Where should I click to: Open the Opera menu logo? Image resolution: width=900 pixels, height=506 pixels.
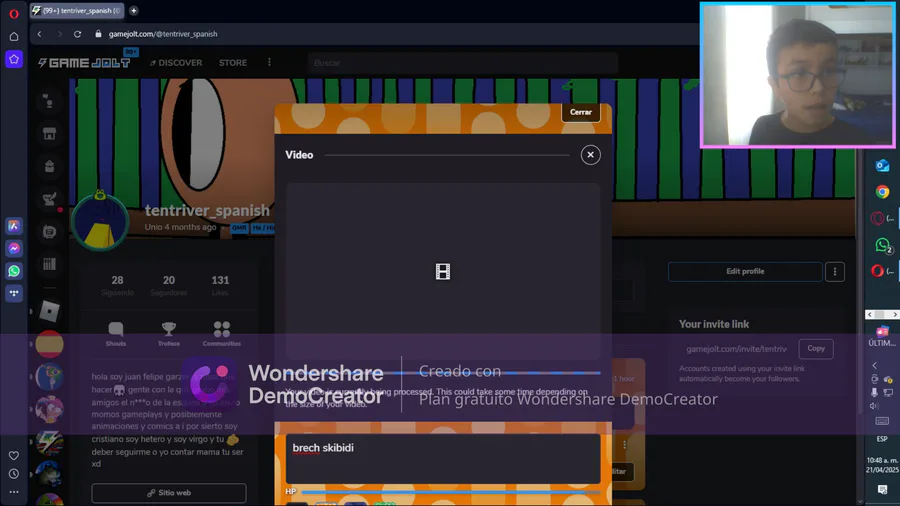[x=14, y=13]
